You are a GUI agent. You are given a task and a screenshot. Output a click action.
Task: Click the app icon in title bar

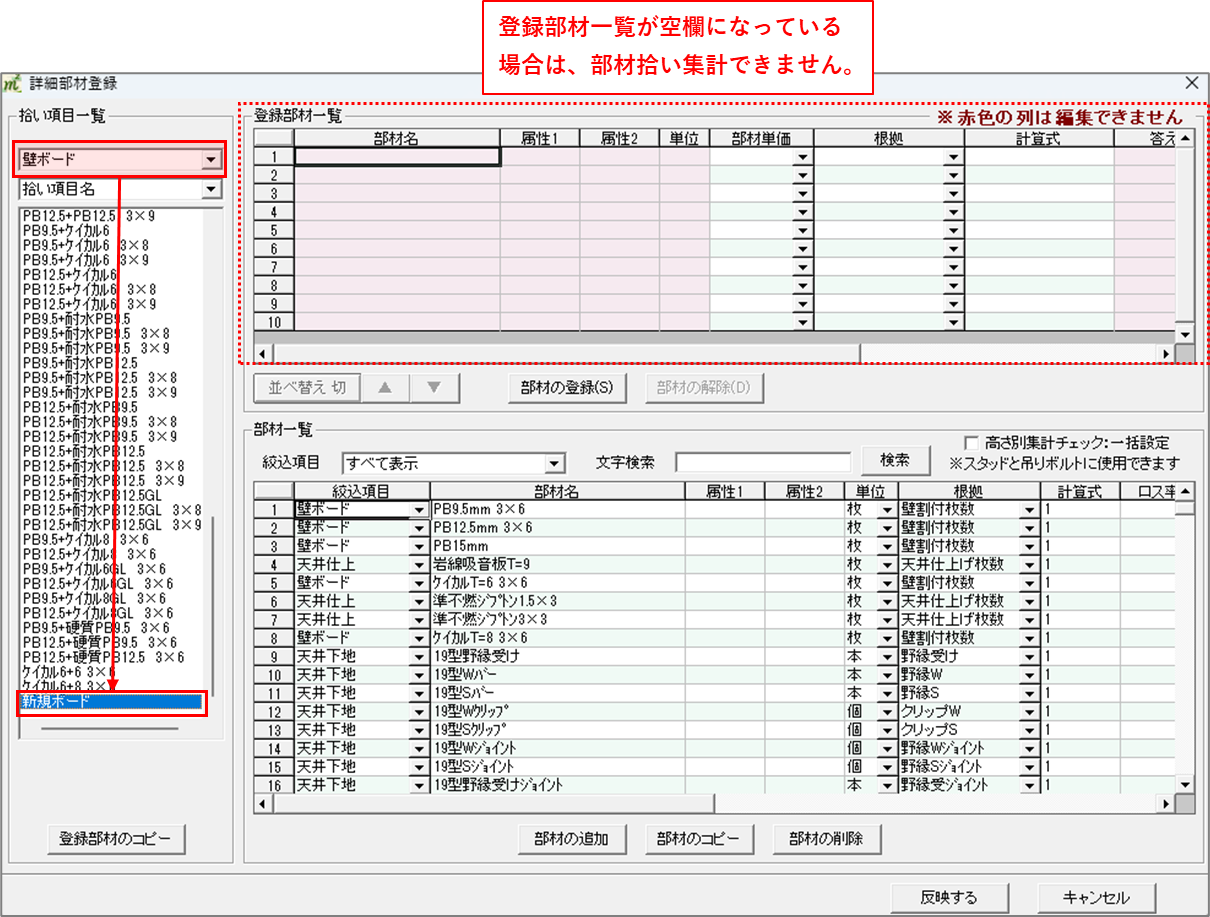pos(12,84)
